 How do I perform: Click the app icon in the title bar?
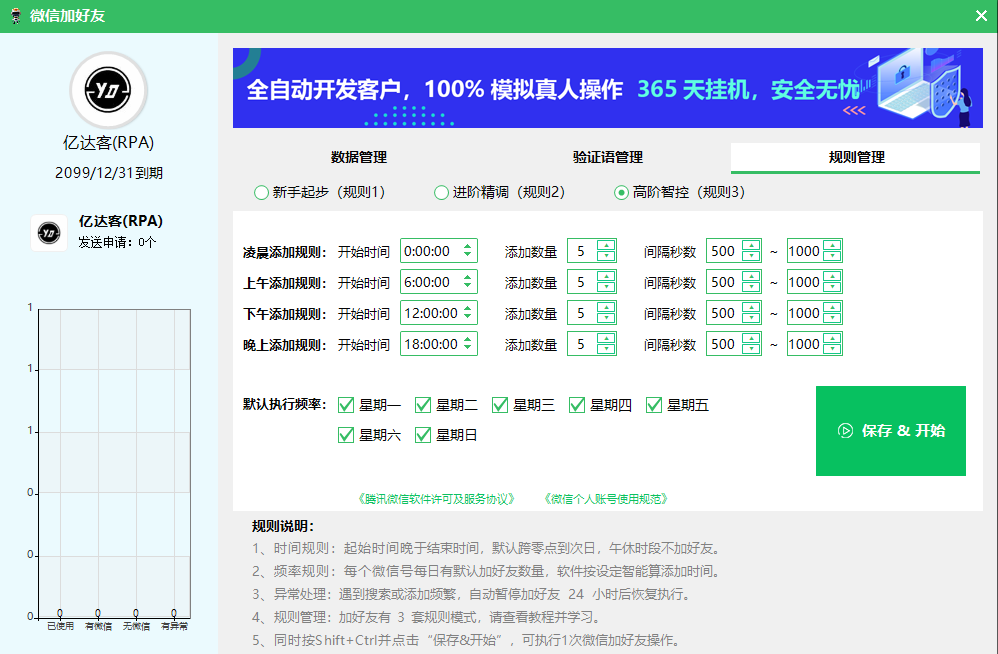point(16,15)
